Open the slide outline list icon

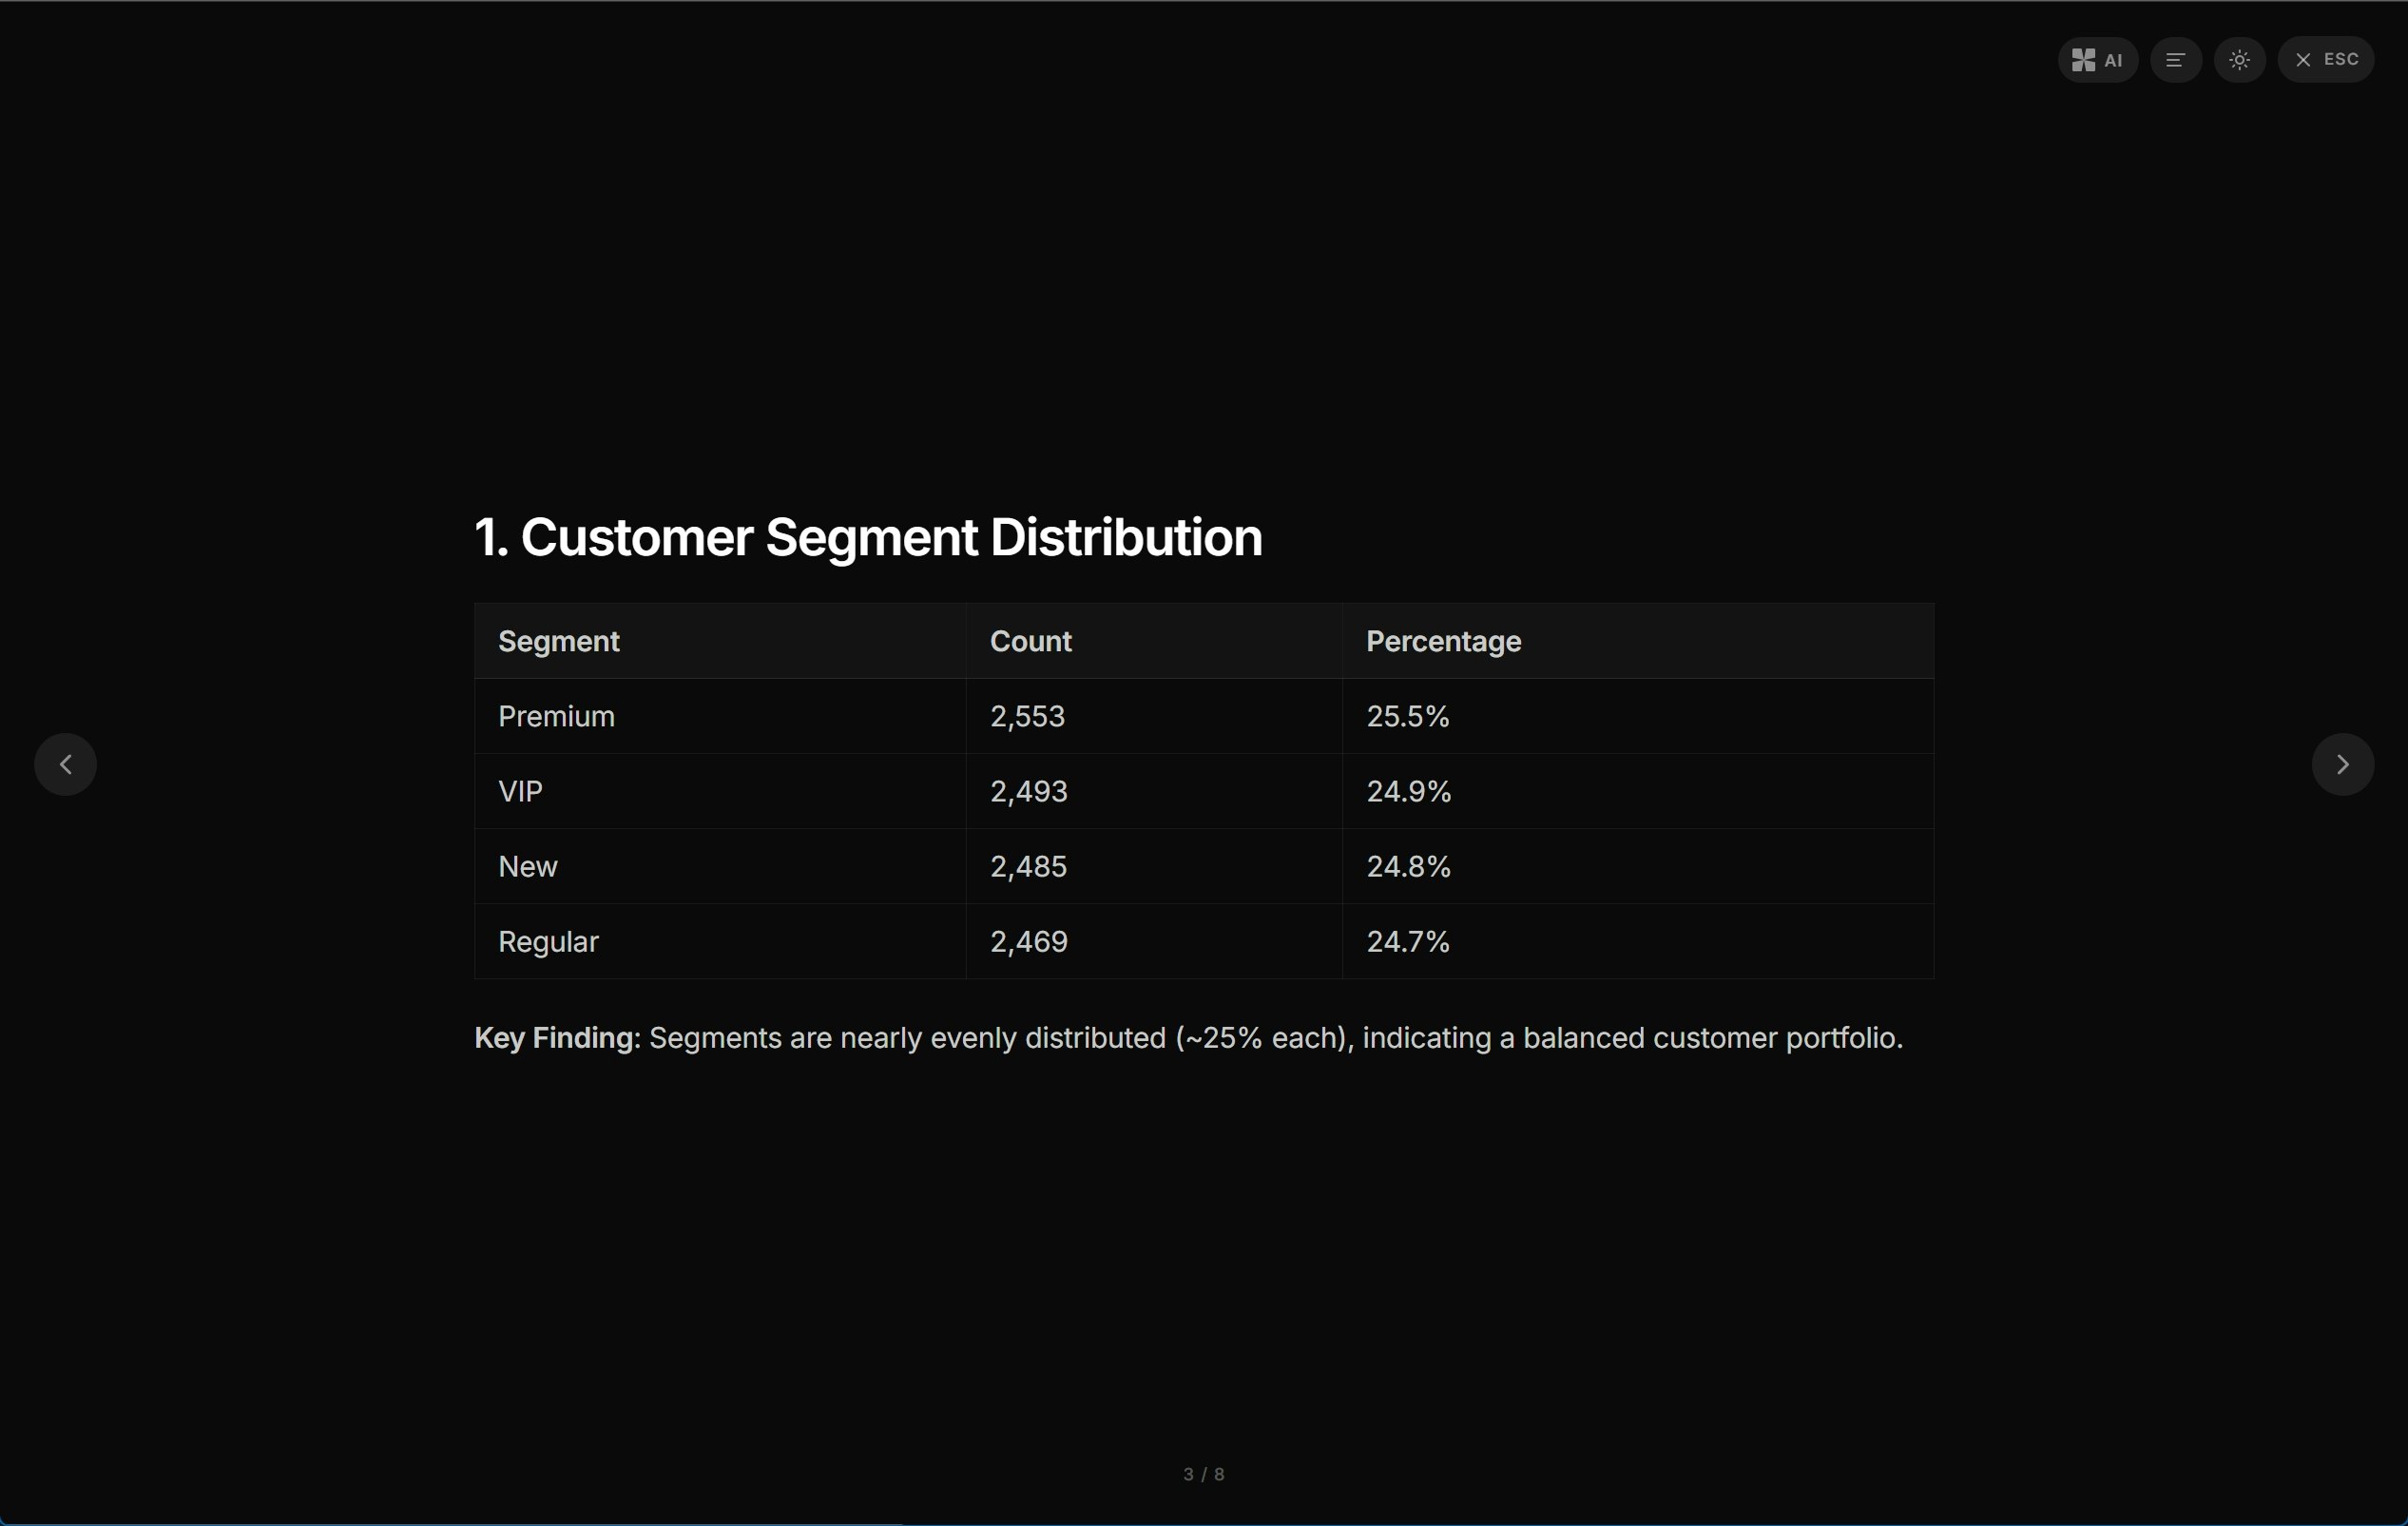click(x=2175, y=60)
